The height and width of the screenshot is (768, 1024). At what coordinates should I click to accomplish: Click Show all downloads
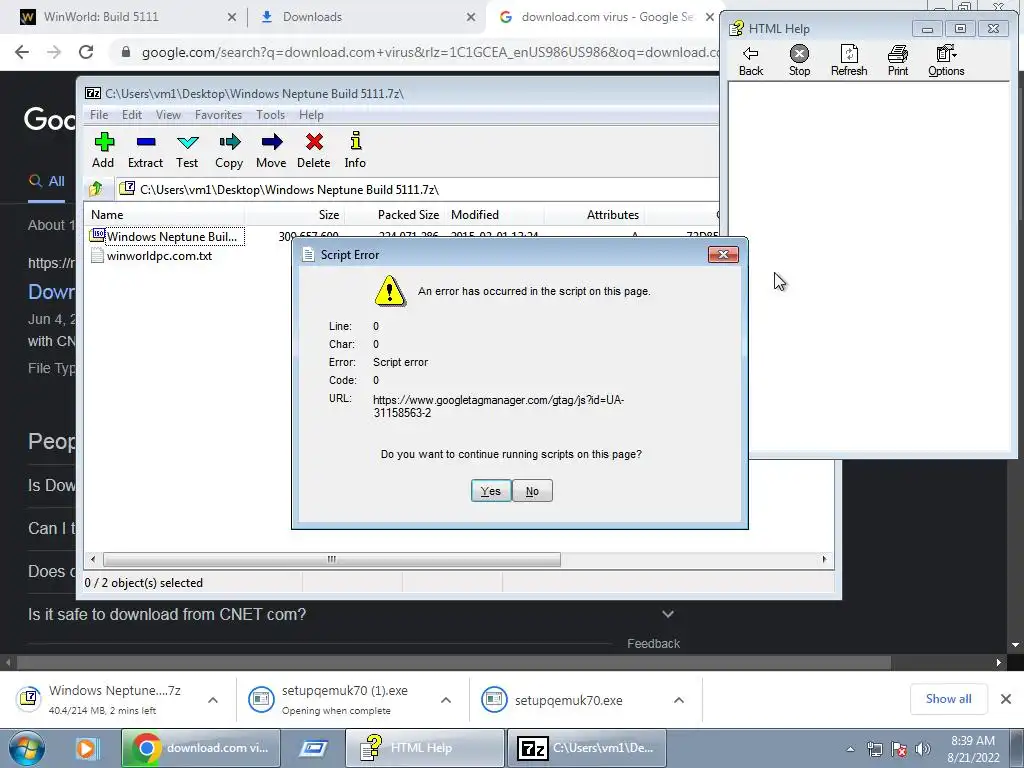(x=948, y=699)
